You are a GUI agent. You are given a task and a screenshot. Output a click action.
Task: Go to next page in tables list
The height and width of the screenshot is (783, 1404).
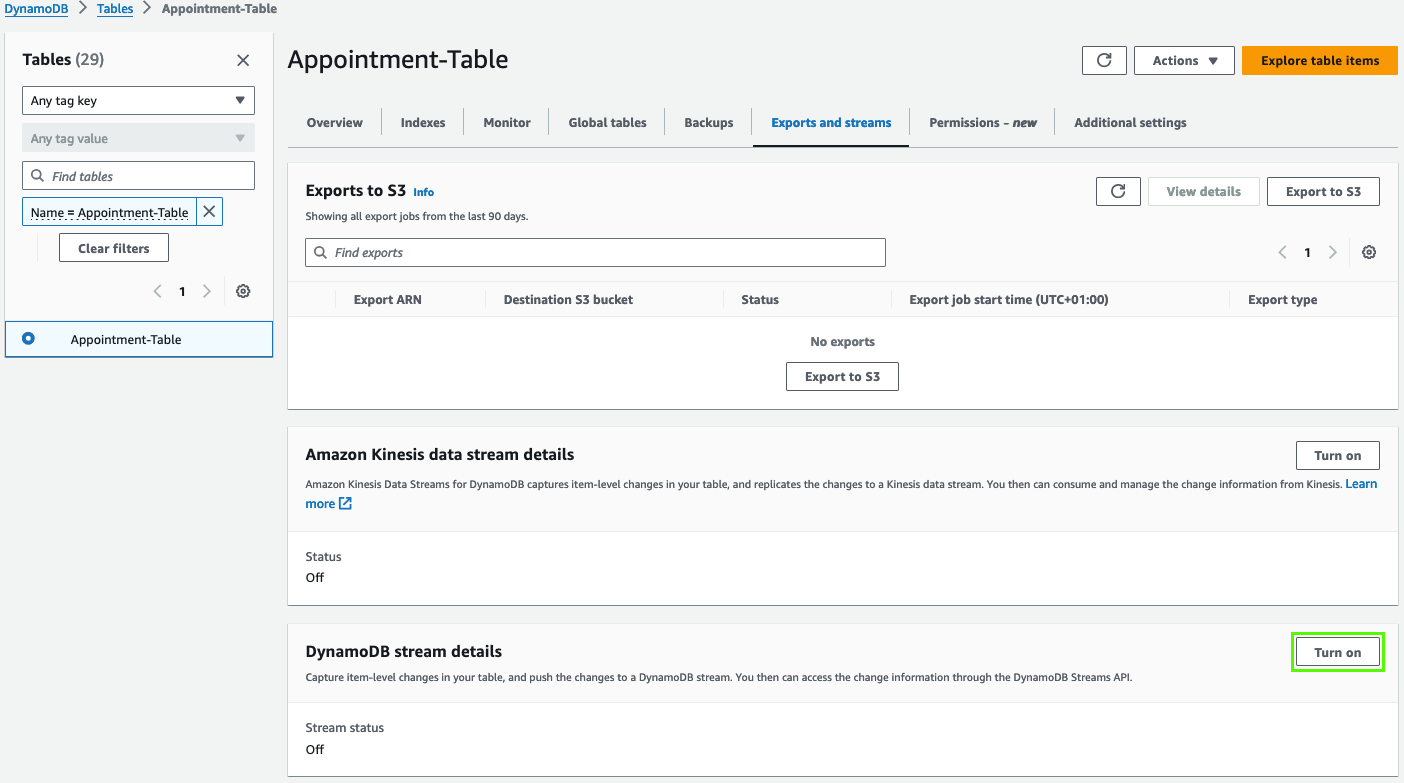pos(207,291)
